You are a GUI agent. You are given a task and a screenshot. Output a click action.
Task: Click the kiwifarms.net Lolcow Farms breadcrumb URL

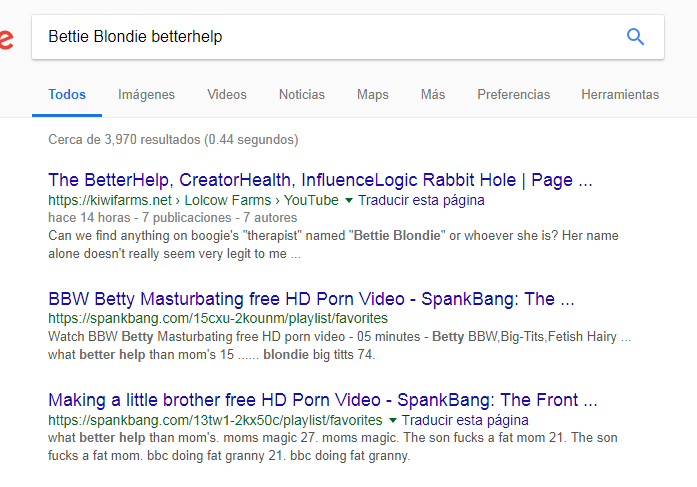click(193, 200)
